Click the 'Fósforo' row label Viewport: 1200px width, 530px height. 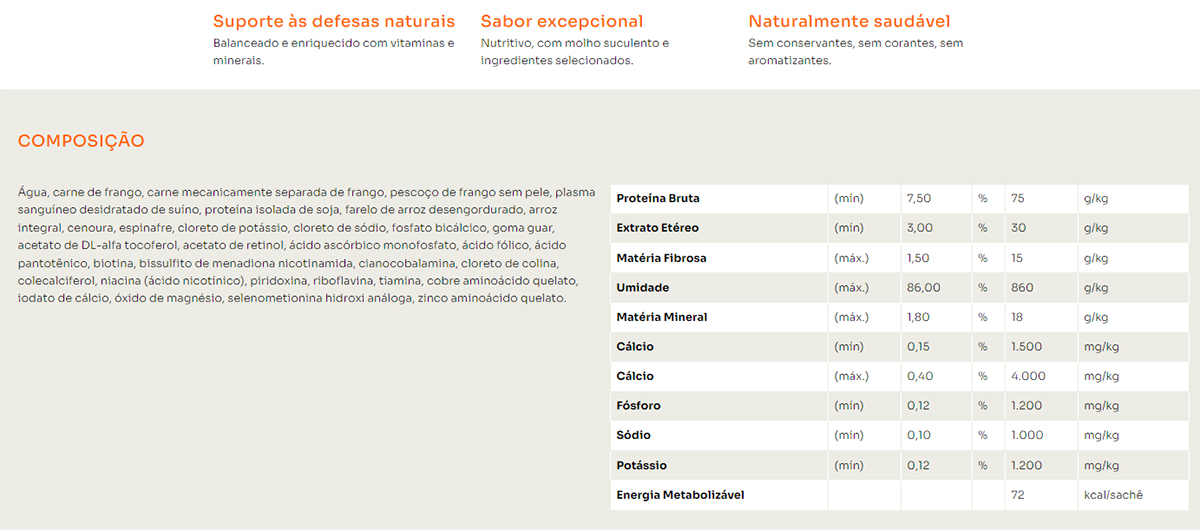[x=638, y=406]
